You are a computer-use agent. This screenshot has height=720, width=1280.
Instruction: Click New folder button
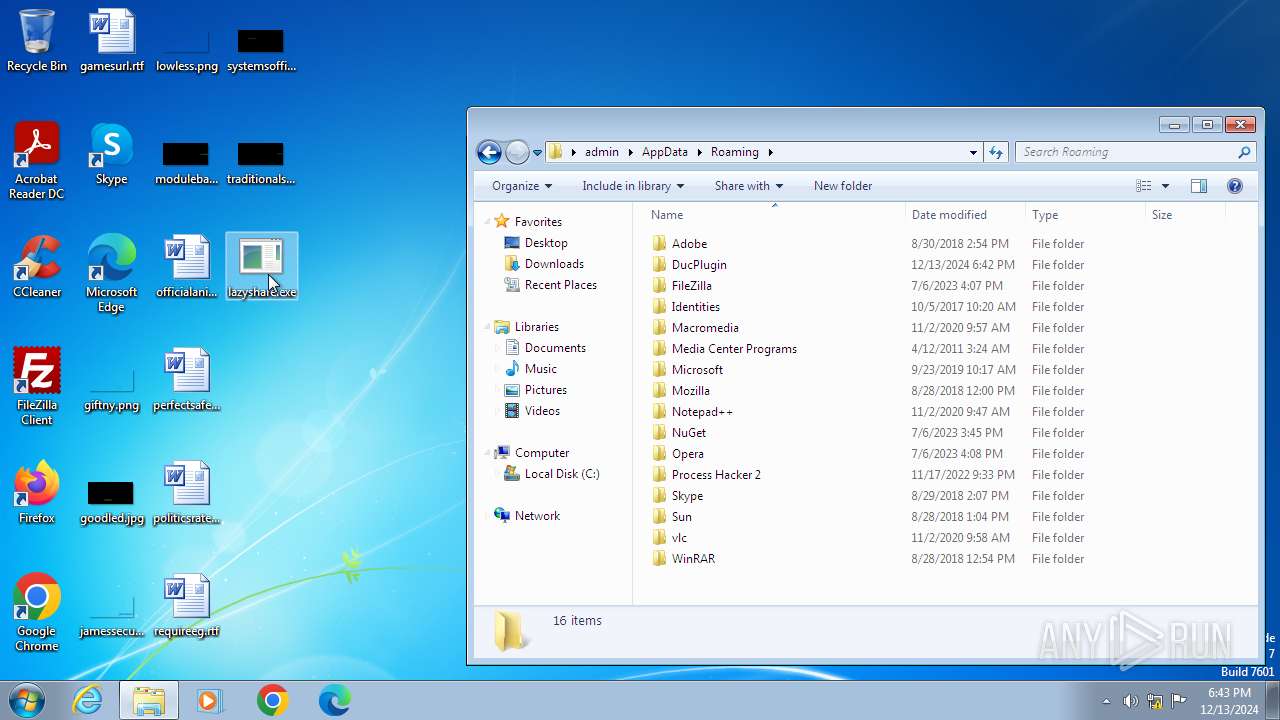tap(843, 186)
